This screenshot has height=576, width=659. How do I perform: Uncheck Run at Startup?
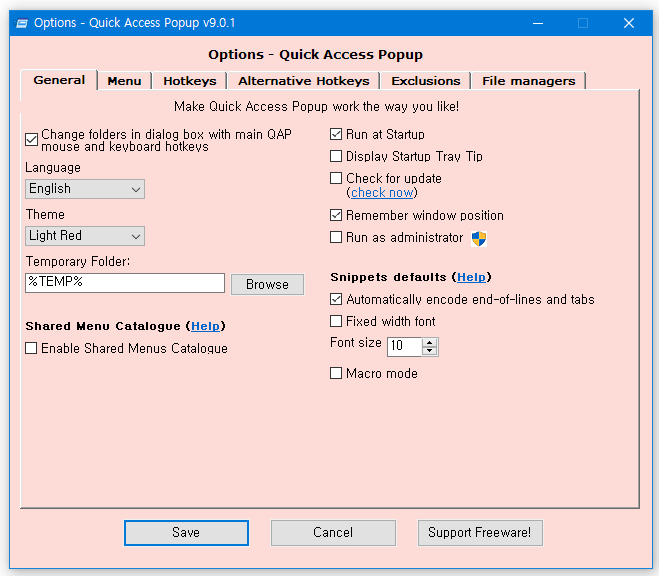coord(336,134)
